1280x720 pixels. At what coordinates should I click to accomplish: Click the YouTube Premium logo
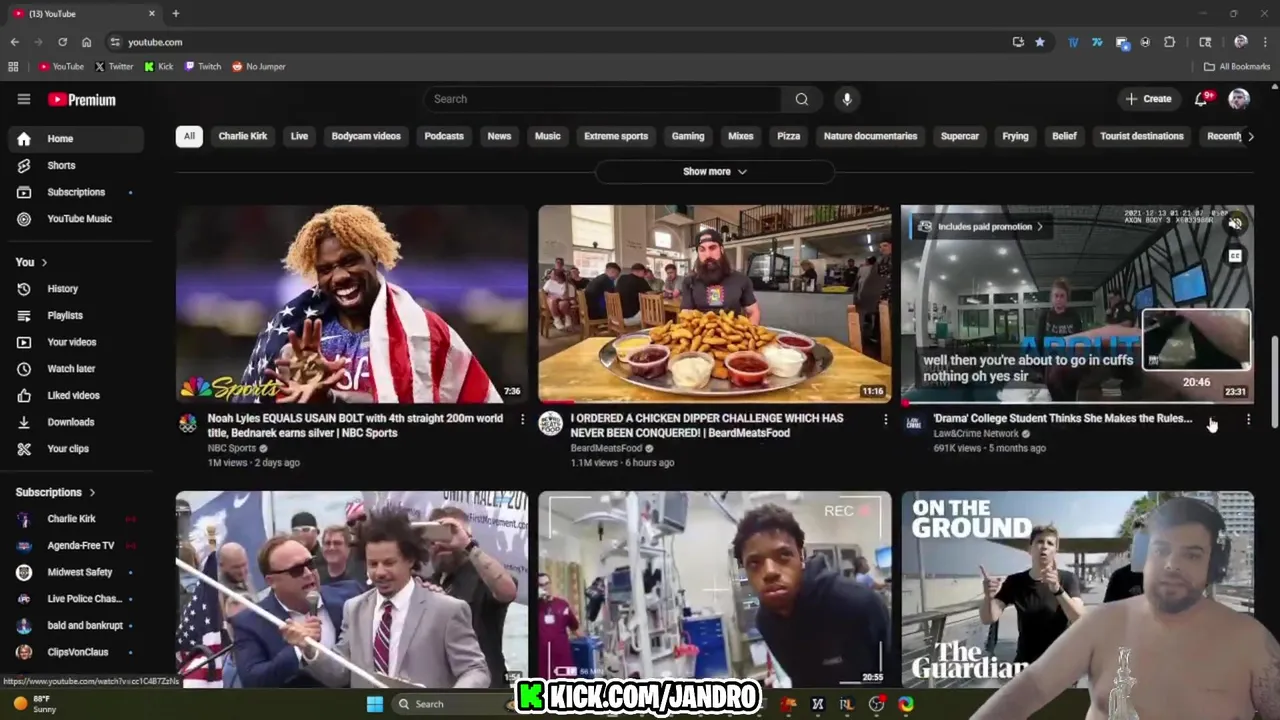pyautogui.click(x=82, y=99)
